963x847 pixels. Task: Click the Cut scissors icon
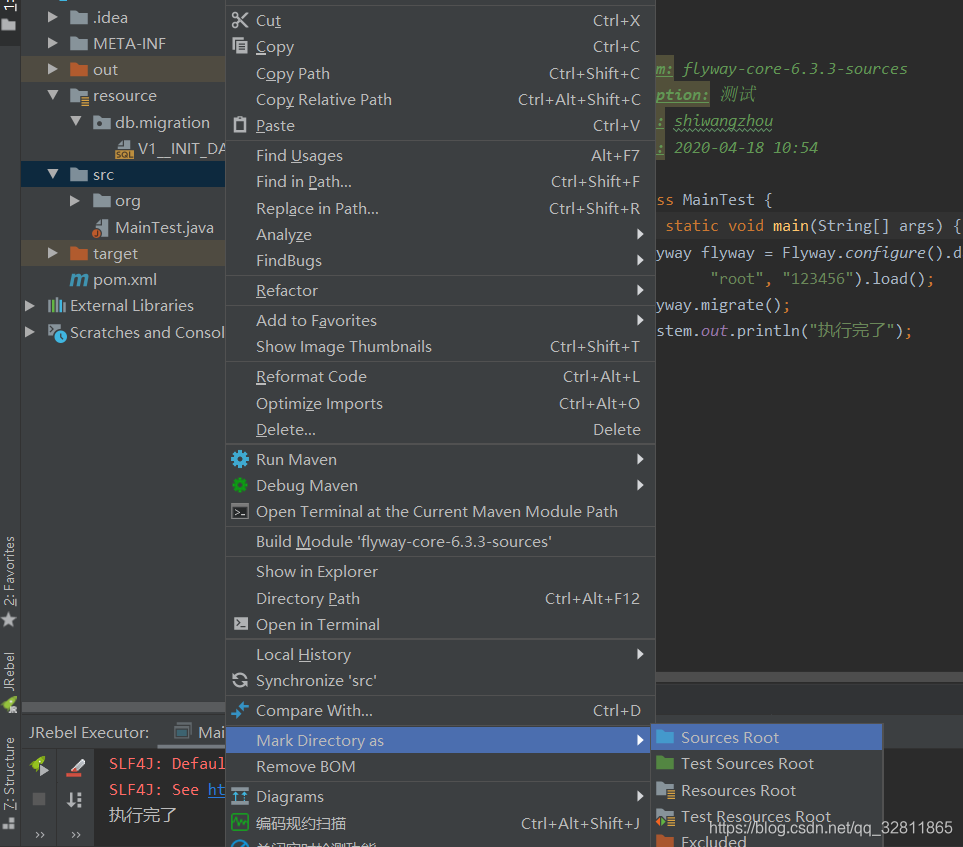click(240, 20)
